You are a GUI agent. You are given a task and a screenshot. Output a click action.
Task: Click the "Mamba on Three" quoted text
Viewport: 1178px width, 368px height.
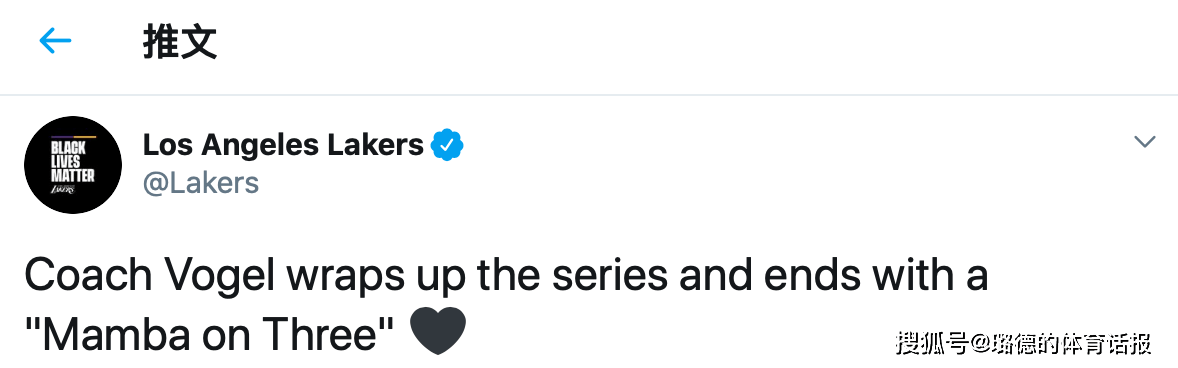click(210, 336)
